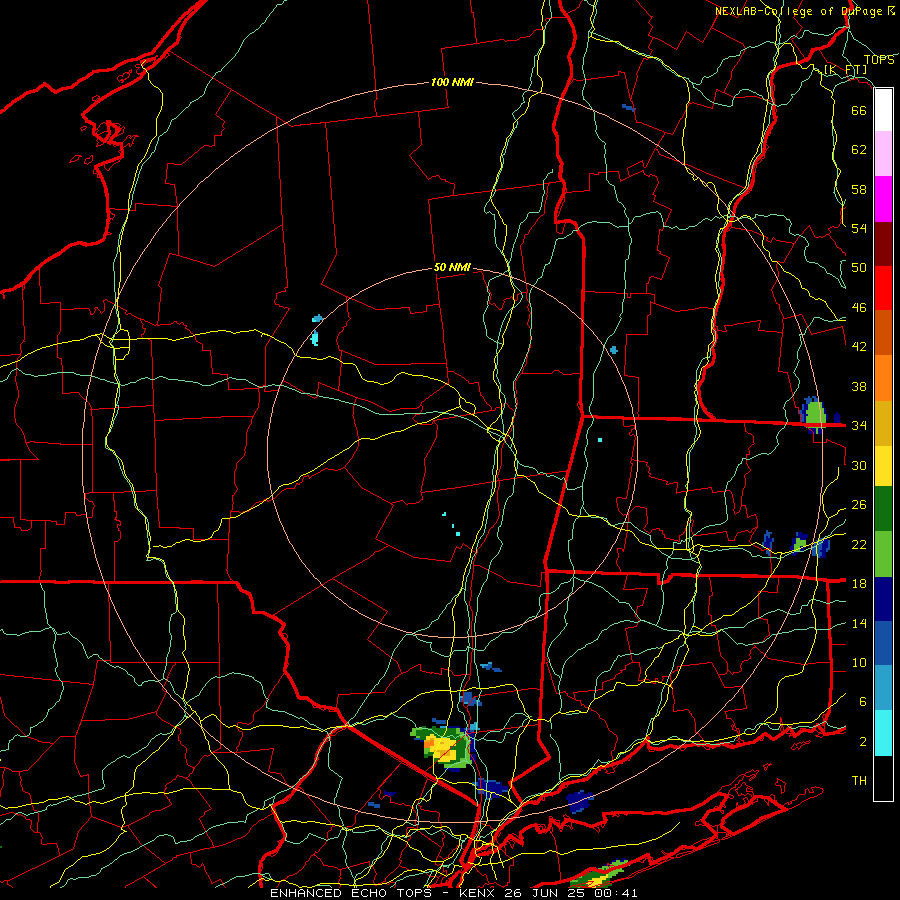Click the '100 NMI' range ring label
Viewport: 900px width, 900px height.
coord(452,83)
